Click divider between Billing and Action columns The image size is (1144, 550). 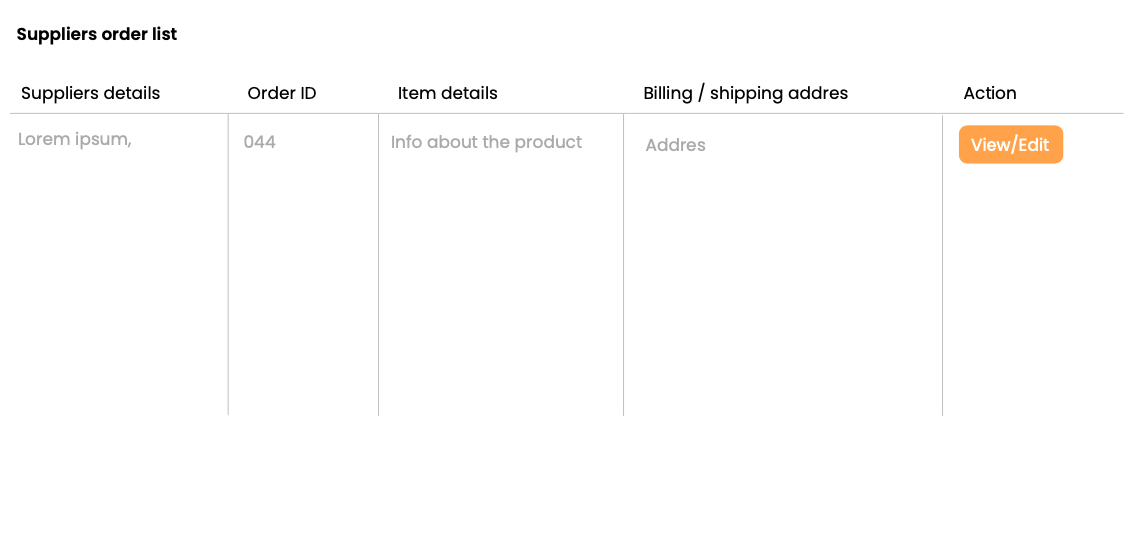tap(943, 265)
